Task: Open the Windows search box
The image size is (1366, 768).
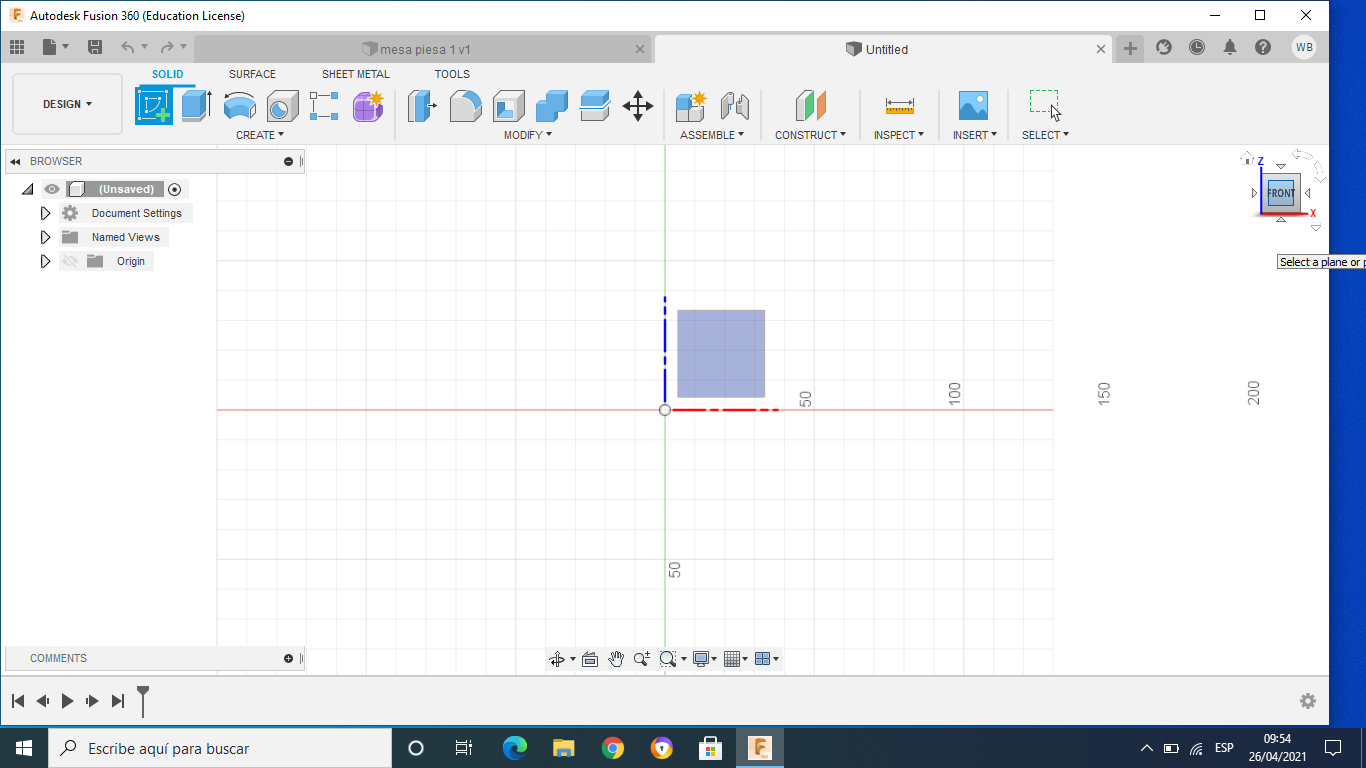Action: pyautogui.click(x=220, y=748)
